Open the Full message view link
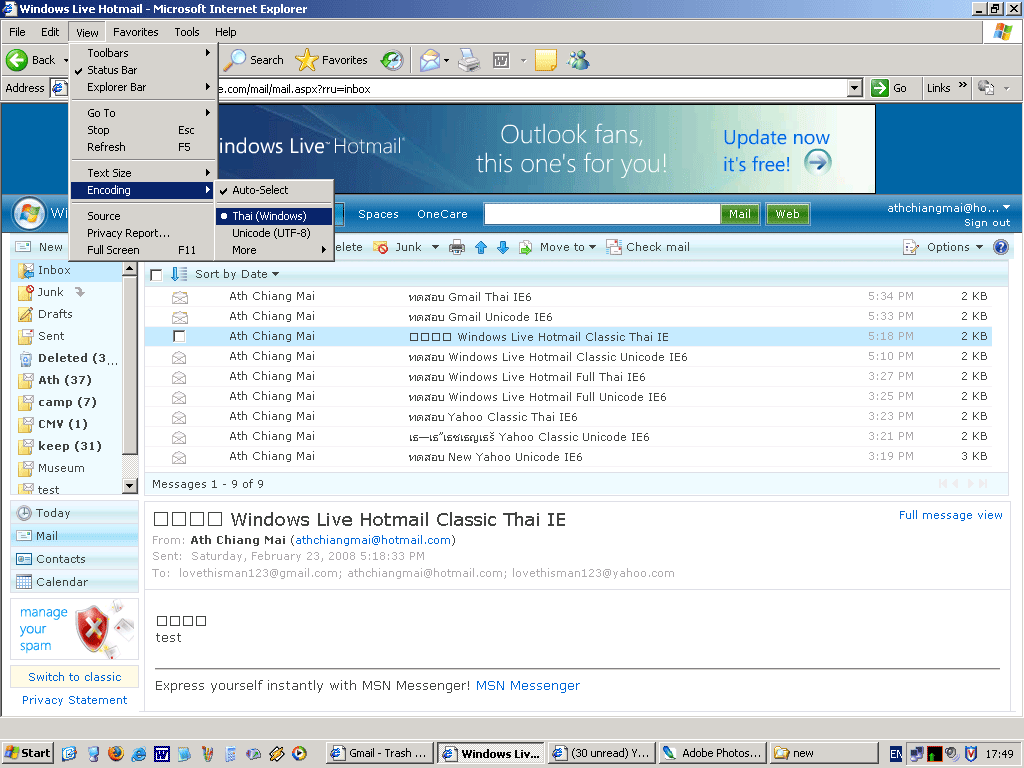 [950, 515]
